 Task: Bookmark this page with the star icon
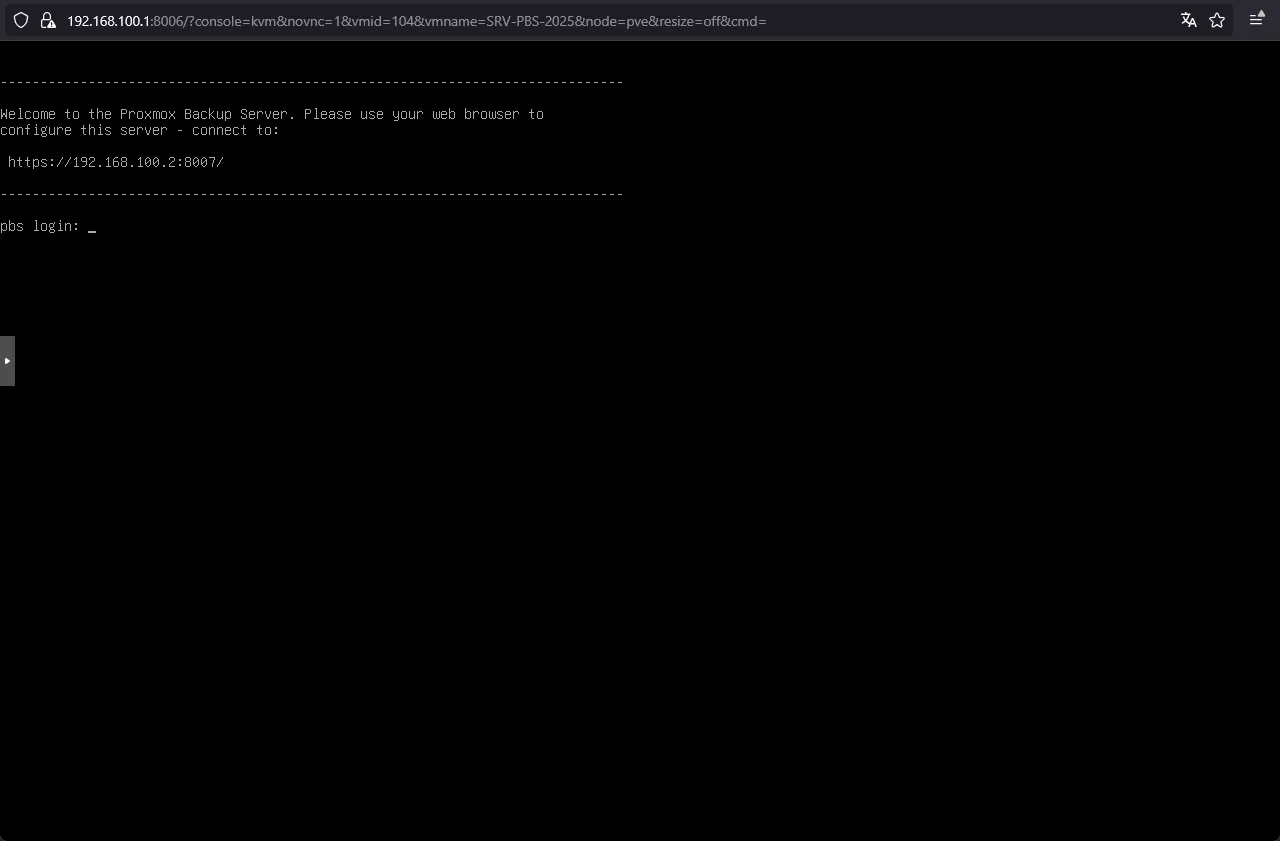[1217, 20]
